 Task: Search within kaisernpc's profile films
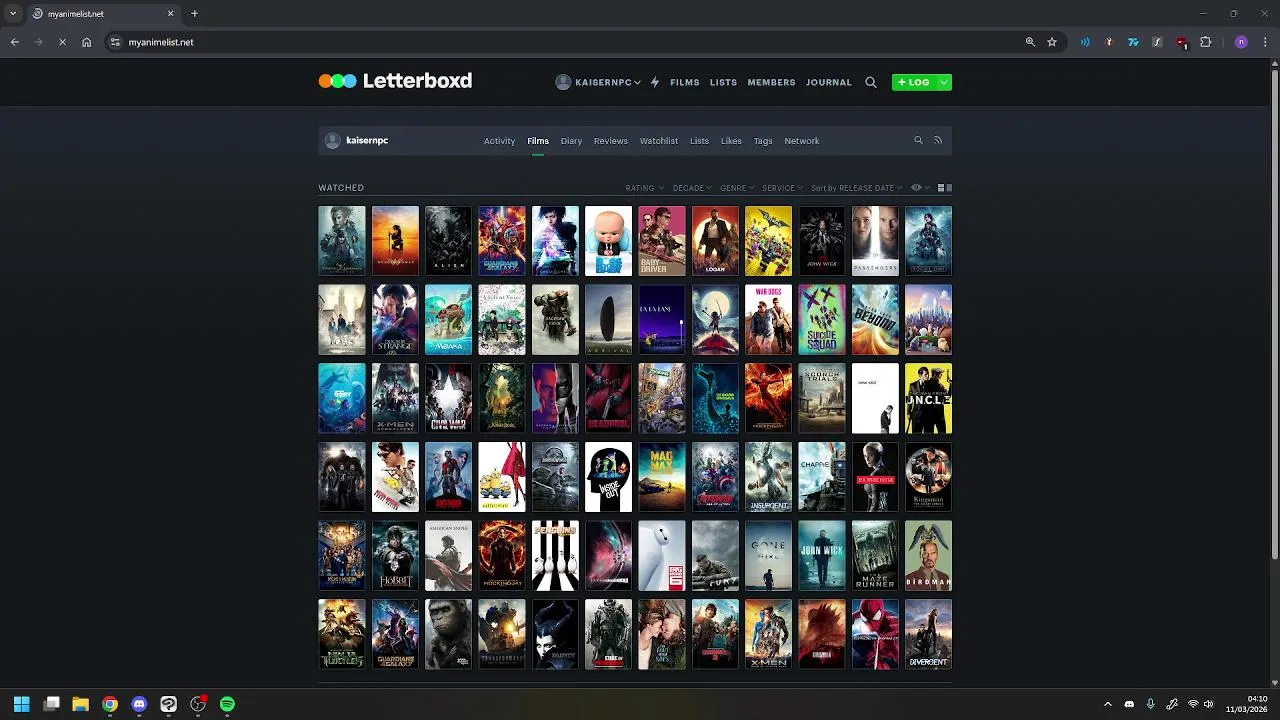pyautogui.click(x=918, y=140)
